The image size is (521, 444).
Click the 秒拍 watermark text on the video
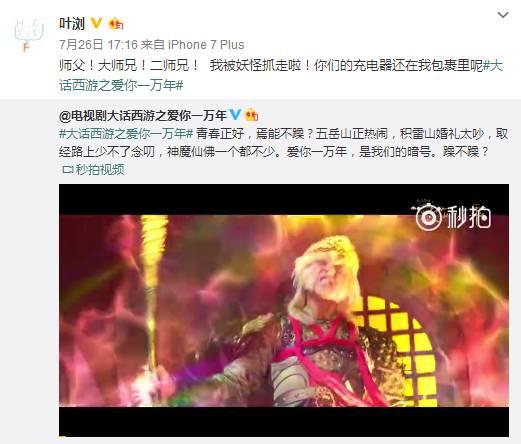469,217
